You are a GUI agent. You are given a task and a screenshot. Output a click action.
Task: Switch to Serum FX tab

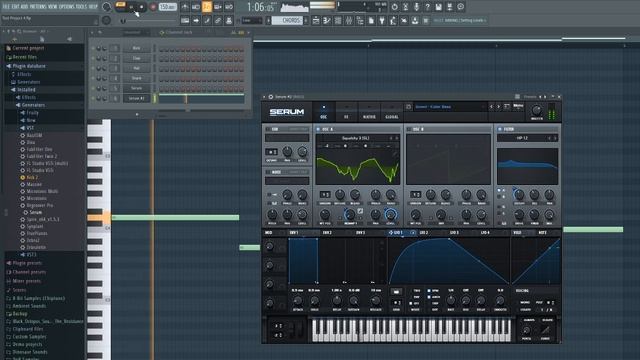coord(346,112)
